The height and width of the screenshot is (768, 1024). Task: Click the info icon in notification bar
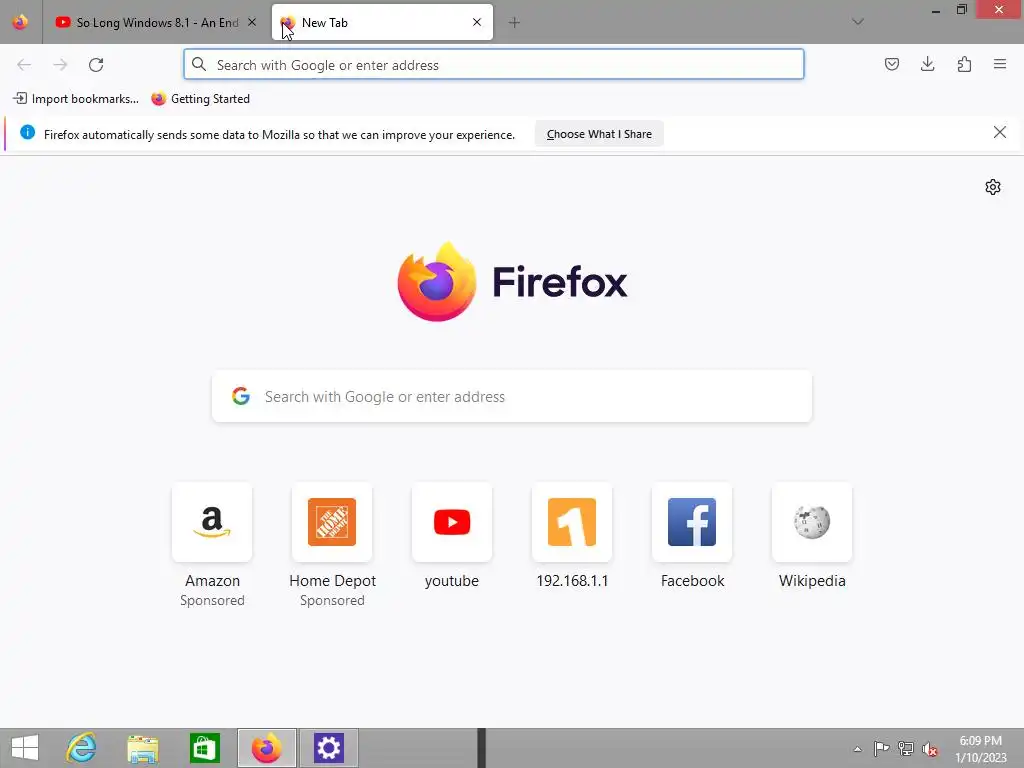pyautogui.click(x=27, y=133)
